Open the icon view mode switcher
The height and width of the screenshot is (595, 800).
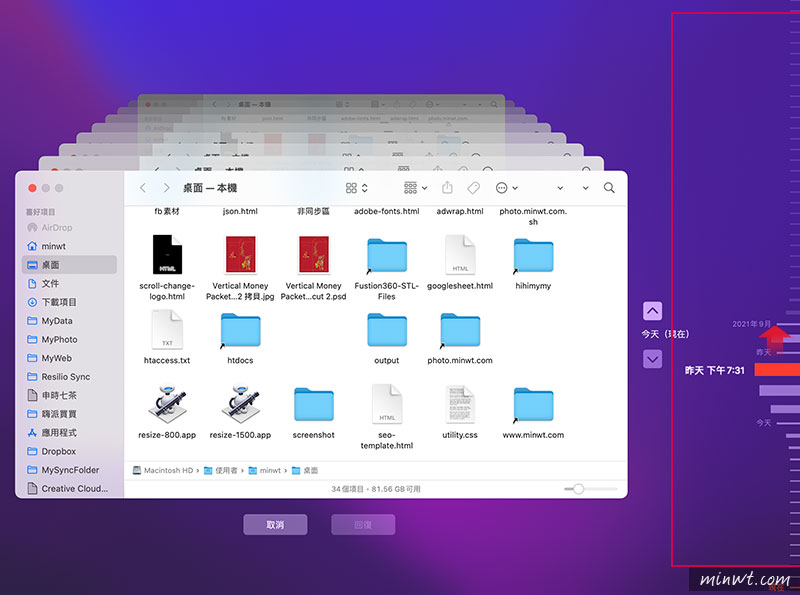(x=356, y=188)
